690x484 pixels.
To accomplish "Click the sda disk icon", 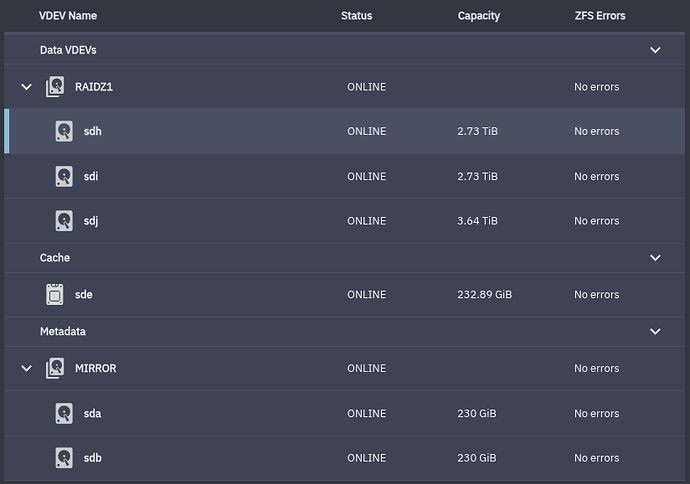I will click(x=64, y=413).
